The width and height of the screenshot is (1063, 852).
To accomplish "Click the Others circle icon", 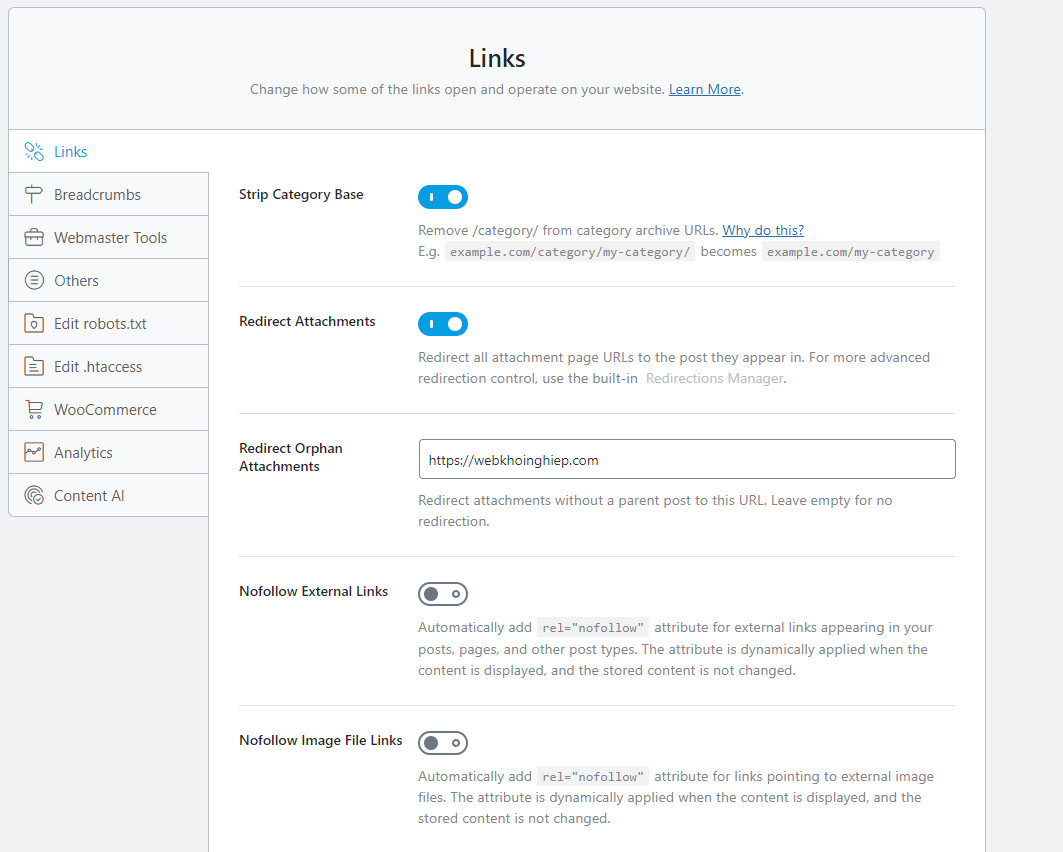I will (x=34, y=281).
